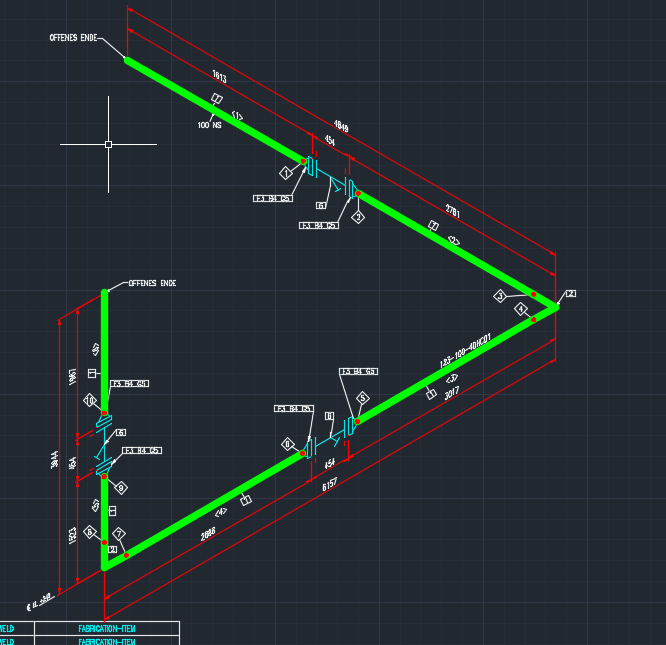This screenshot has height=645, width=666.
Task: Pick weld tag diamond number 4
Action: click(x=521, y=309)
